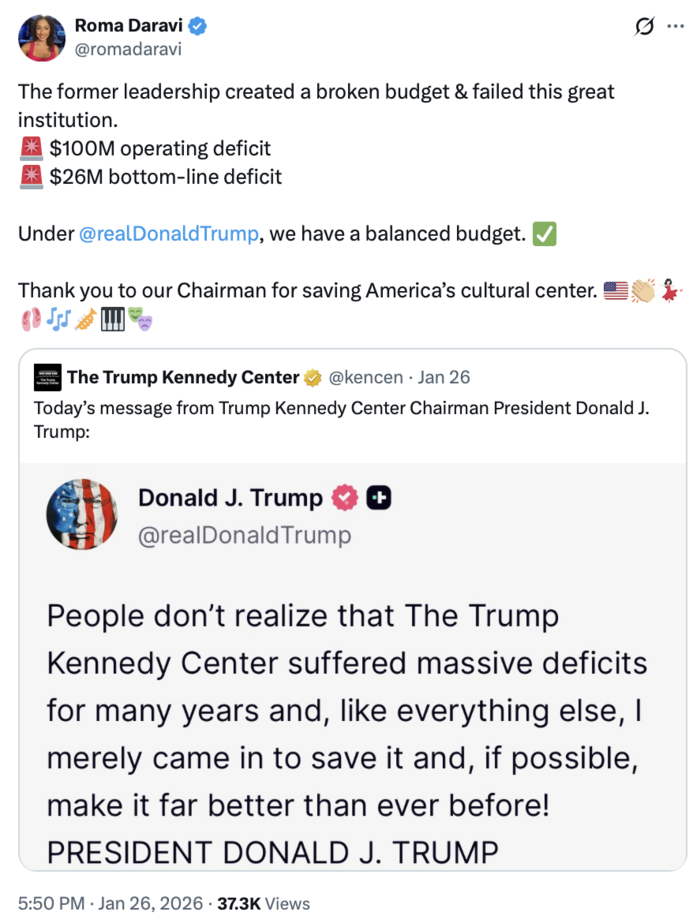This screenshot has height=923, width=693.
Task: Click the Trump Kennedy Center avatar
Action: 46,377
